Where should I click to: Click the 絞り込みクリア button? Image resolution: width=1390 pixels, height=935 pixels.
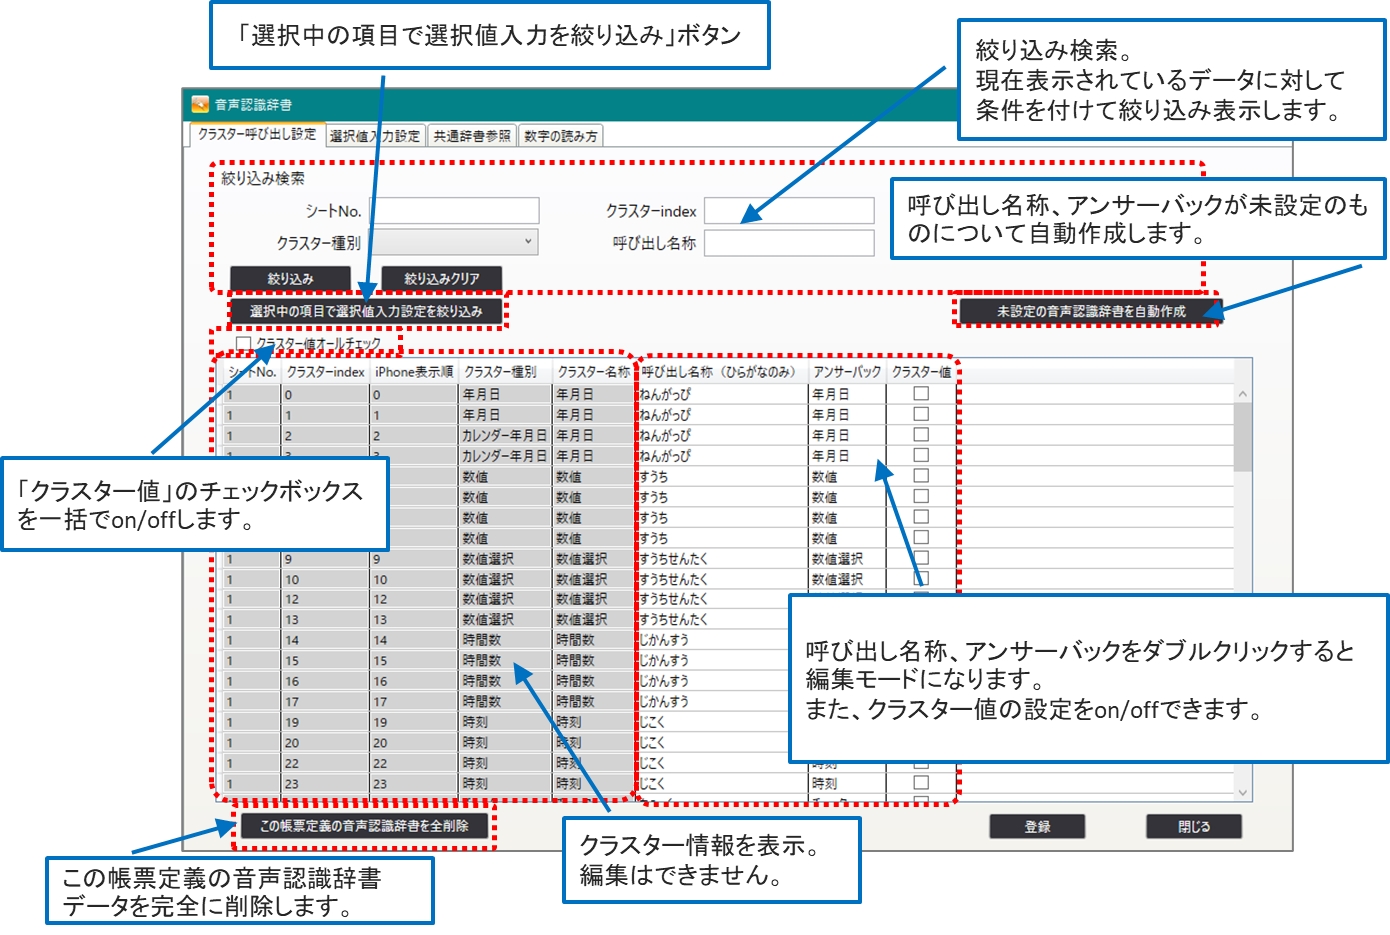(x=441, y=278)
